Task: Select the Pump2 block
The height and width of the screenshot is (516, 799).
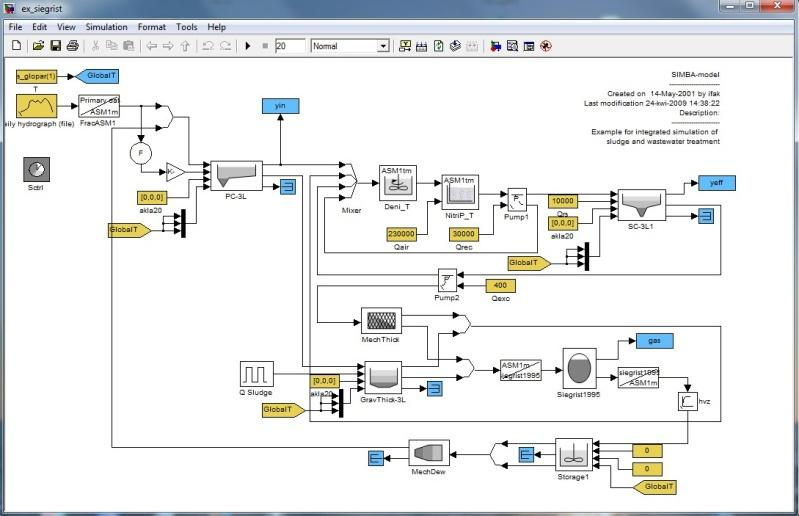Action: (447, 280)
